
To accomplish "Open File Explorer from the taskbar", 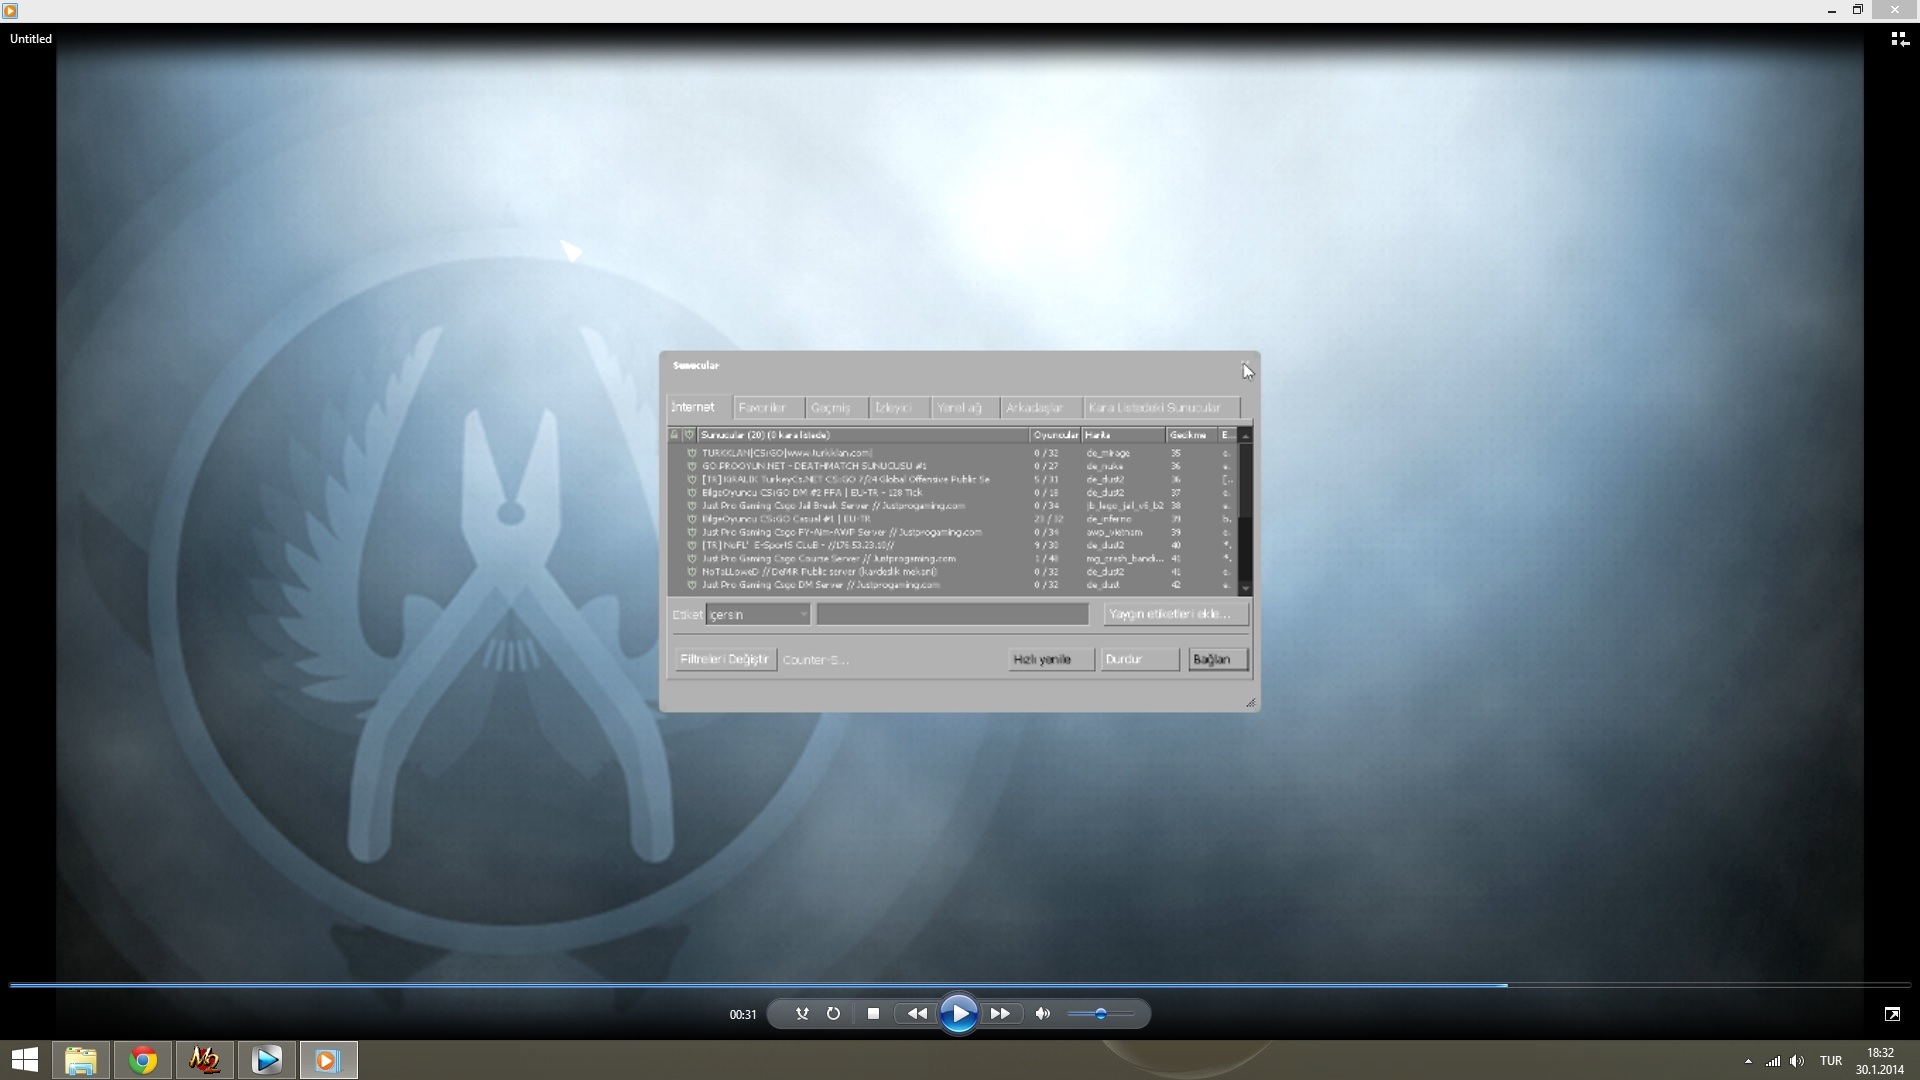I will [x=81, y=1060].
